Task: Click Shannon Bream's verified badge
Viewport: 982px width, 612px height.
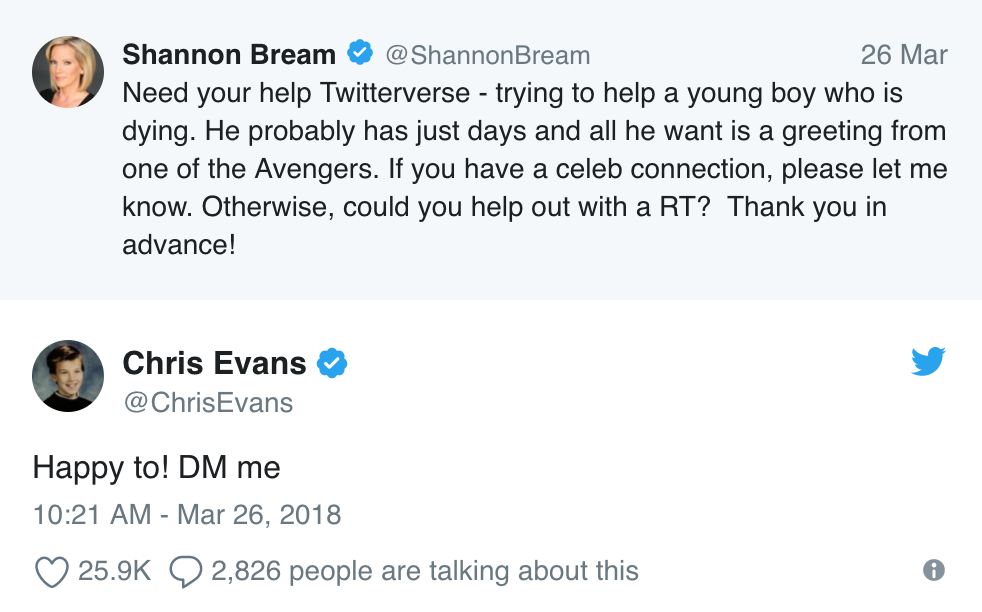Action: pyautogui.click(x=359, y=53)
